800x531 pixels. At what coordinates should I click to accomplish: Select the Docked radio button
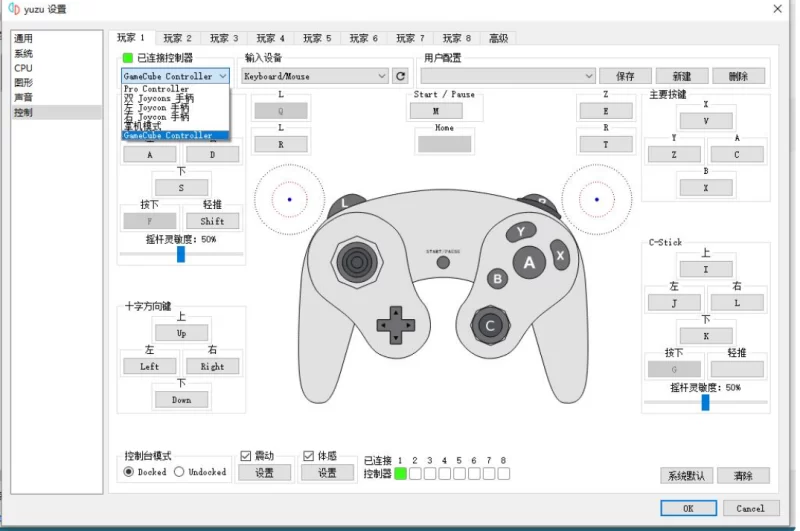click(x=129, y=472)
